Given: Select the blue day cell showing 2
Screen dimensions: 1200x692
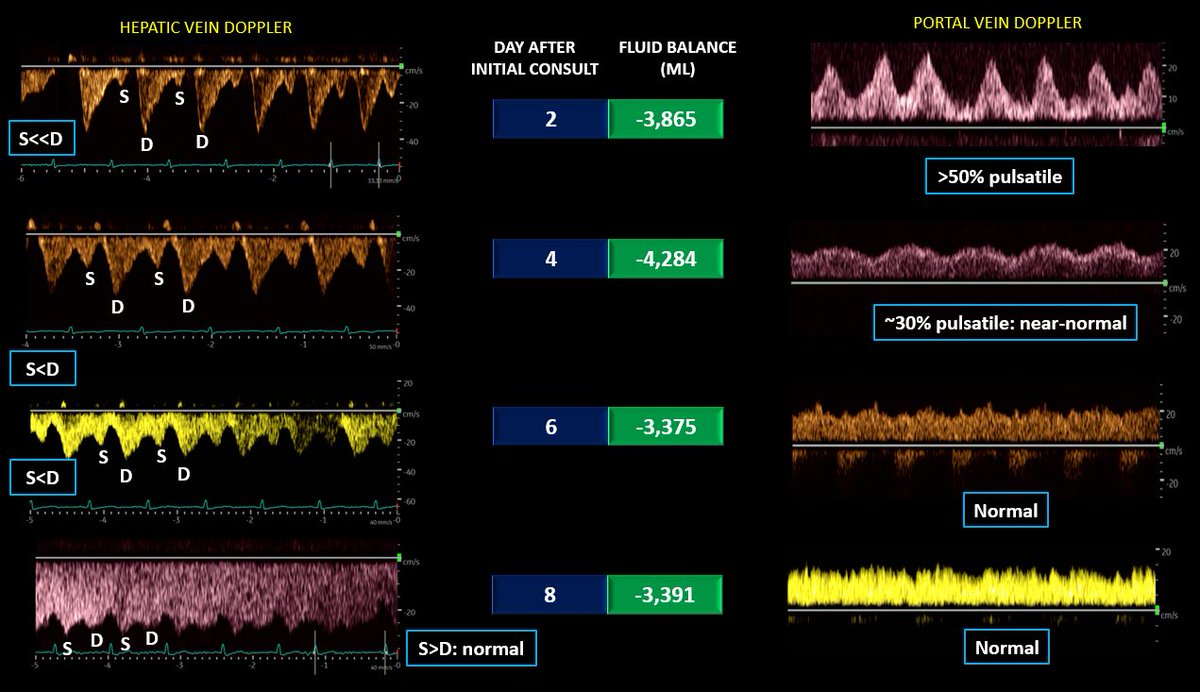Looking at the screenshot, I should 550,119.
